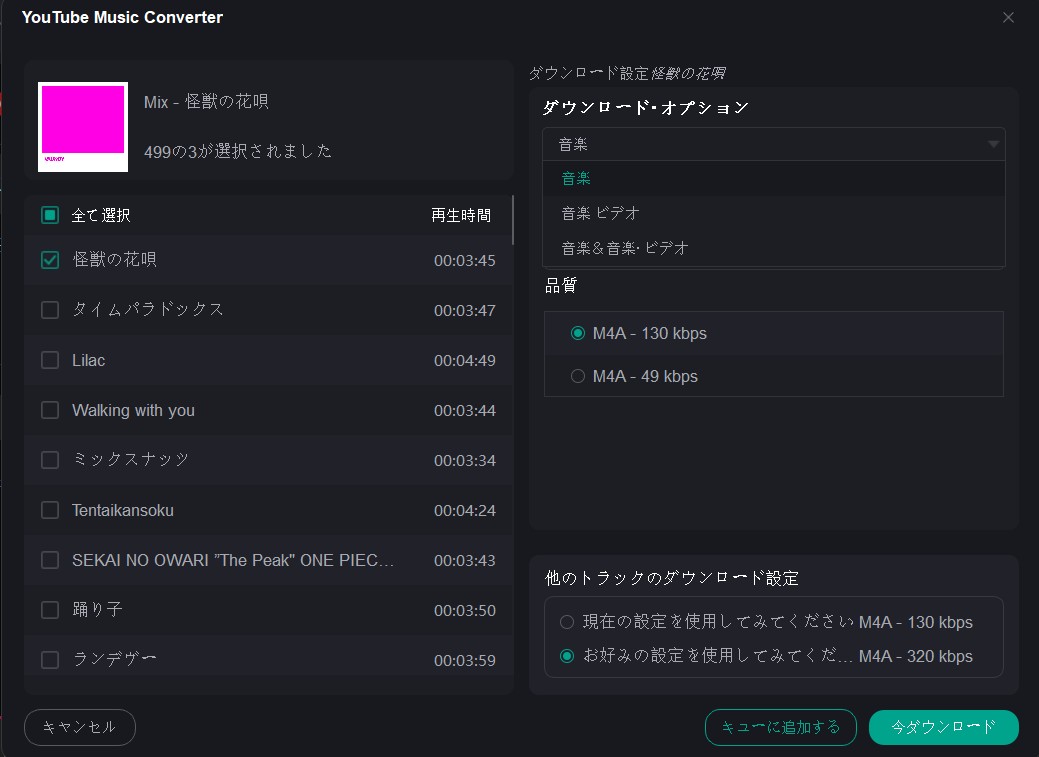The image size is (1039, 757).
Task: Select M4A - 130 kbps quality
Action: 578,333
